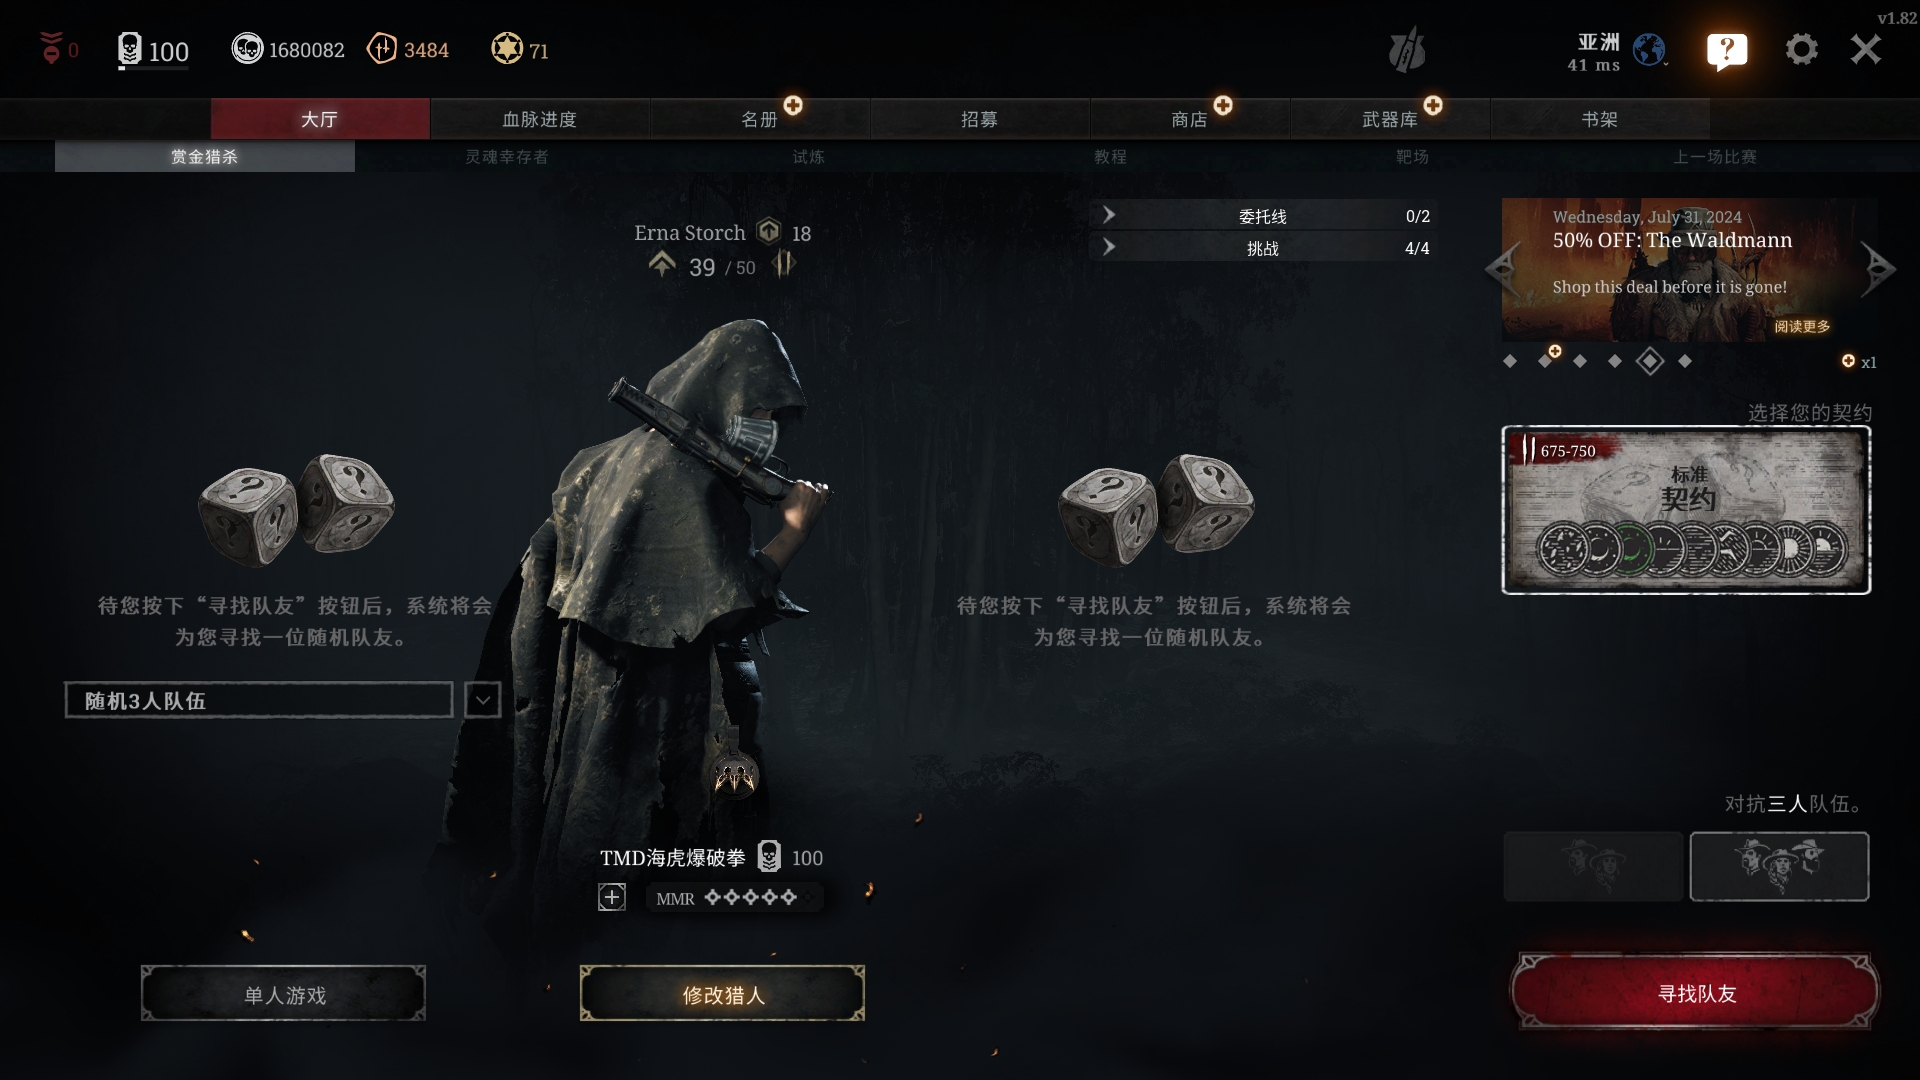Show next news with right arrow
The image size is (1920, 1080).
(1878, 268)
